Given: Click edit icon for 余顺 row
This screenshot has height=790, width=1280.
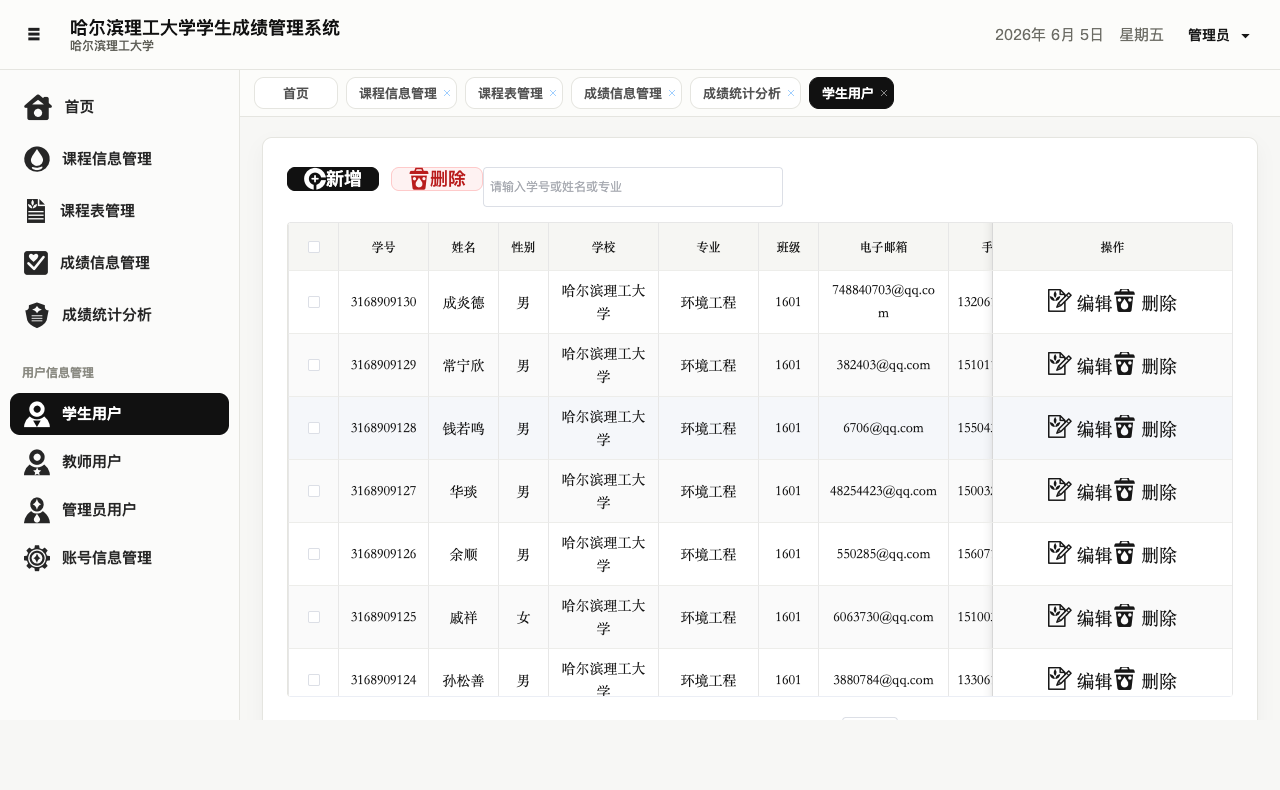Looking at the screenshot, I should point(1059,553).
